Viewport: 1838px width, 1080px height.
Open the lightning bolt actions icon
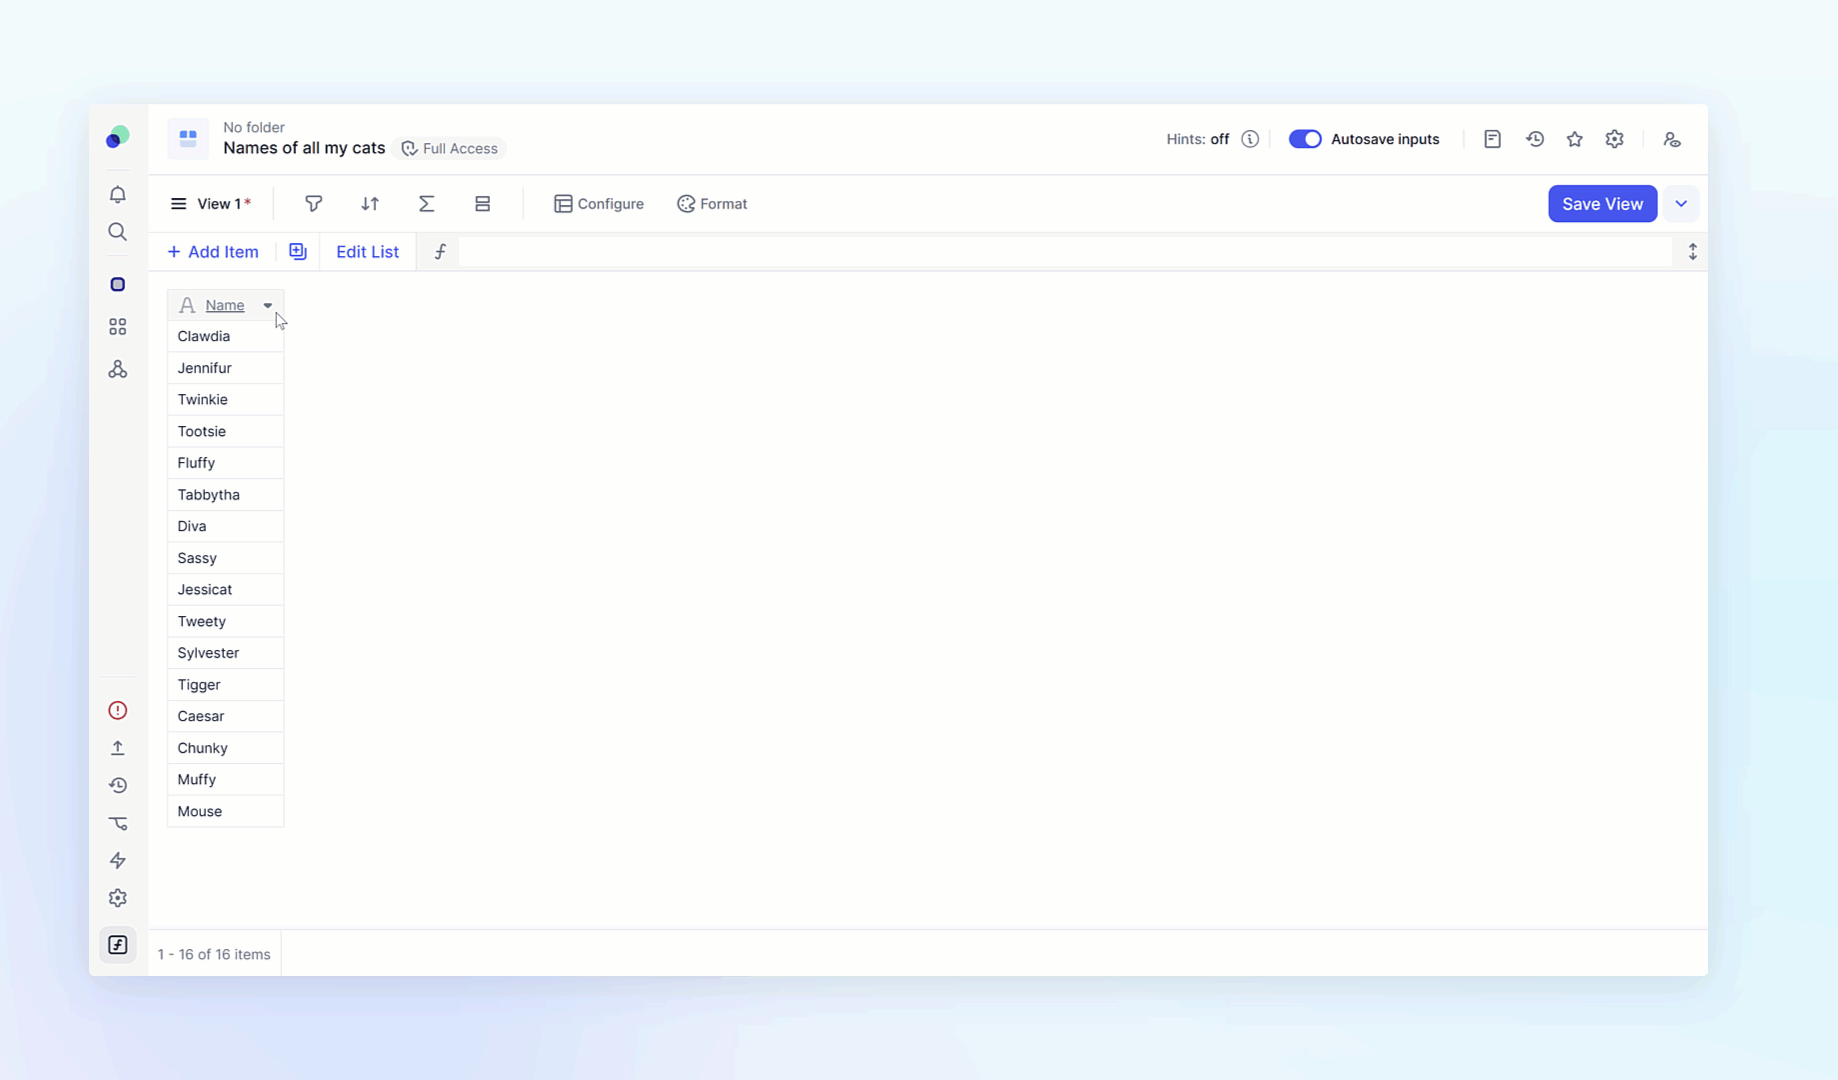tap(117, 861)
